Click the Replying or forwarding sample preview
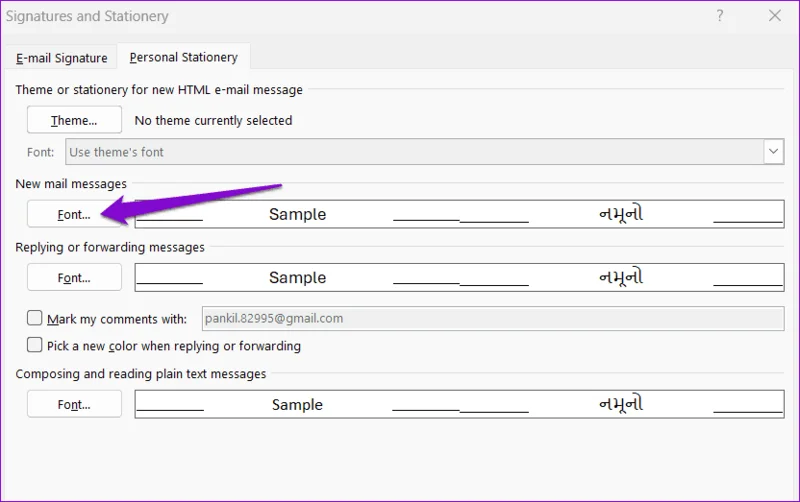The width and height of the screenshot is (800, 502). pyautogui.click(x=459, y=278)
